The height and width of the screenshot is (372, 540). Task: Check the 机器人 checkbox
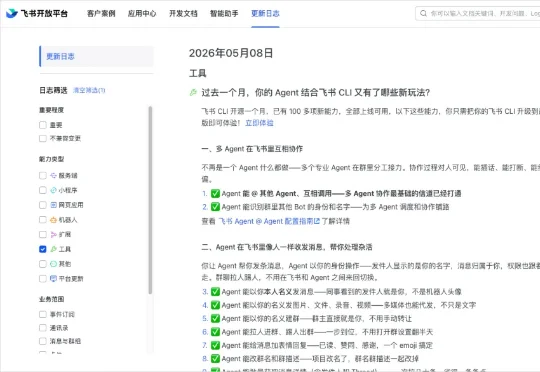pyautogui.click(x=43, y=220)
